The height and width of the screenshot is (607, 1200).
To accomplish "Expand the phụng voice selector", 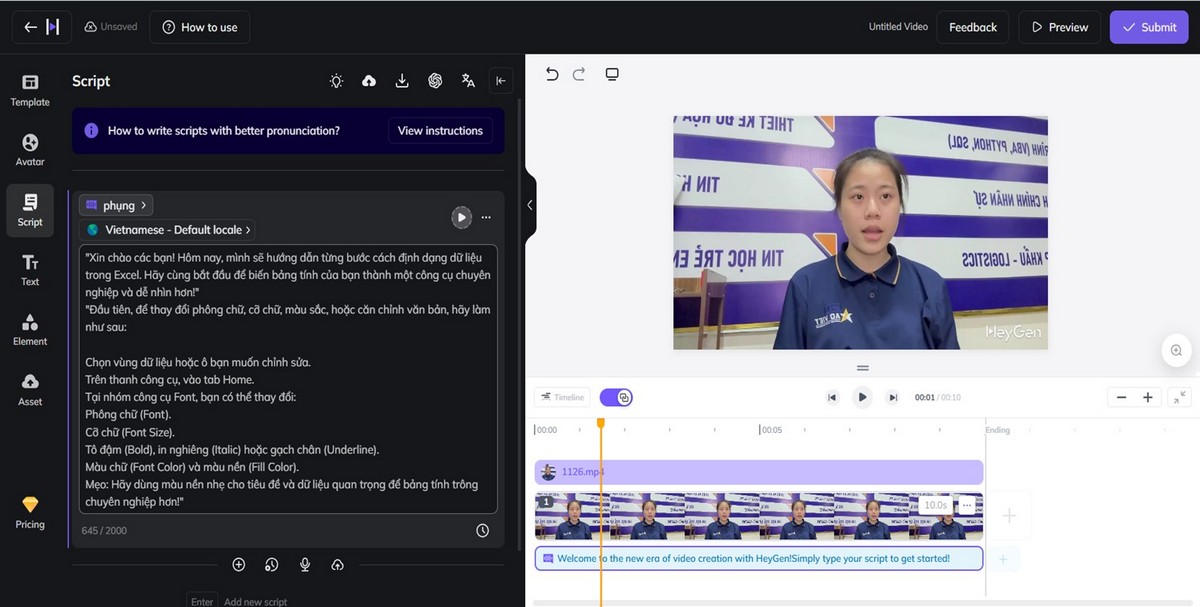I will pos(116,205).
